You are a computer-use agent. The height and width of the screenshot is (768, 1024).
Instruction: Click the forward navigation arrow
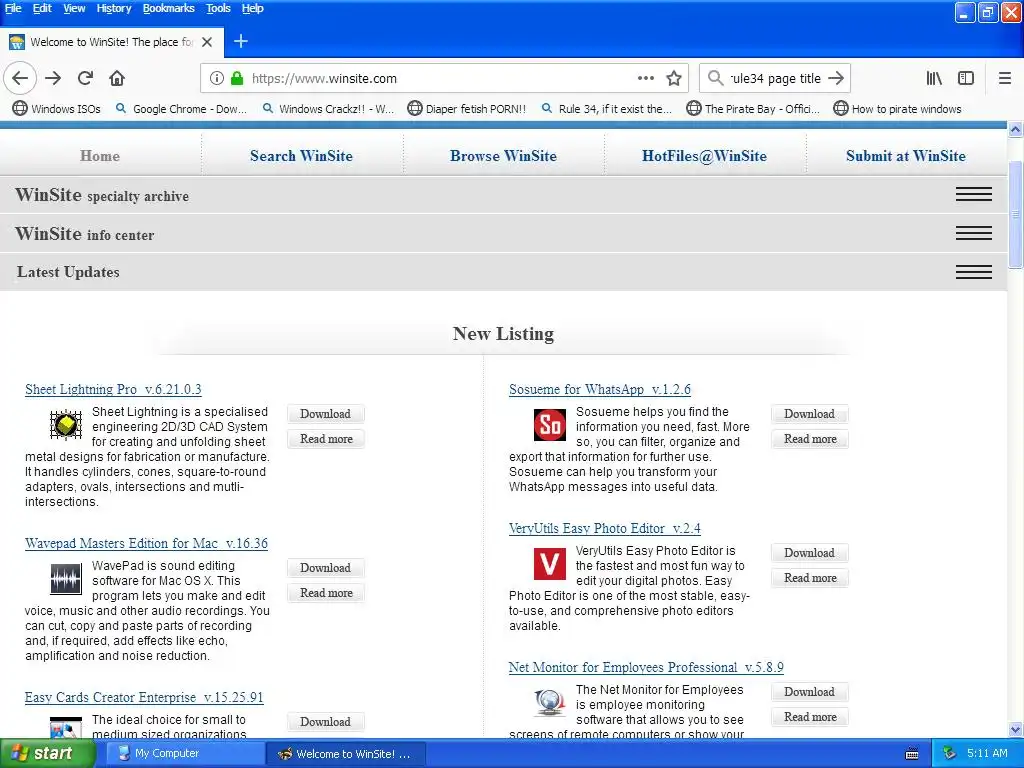pos(53,78)
